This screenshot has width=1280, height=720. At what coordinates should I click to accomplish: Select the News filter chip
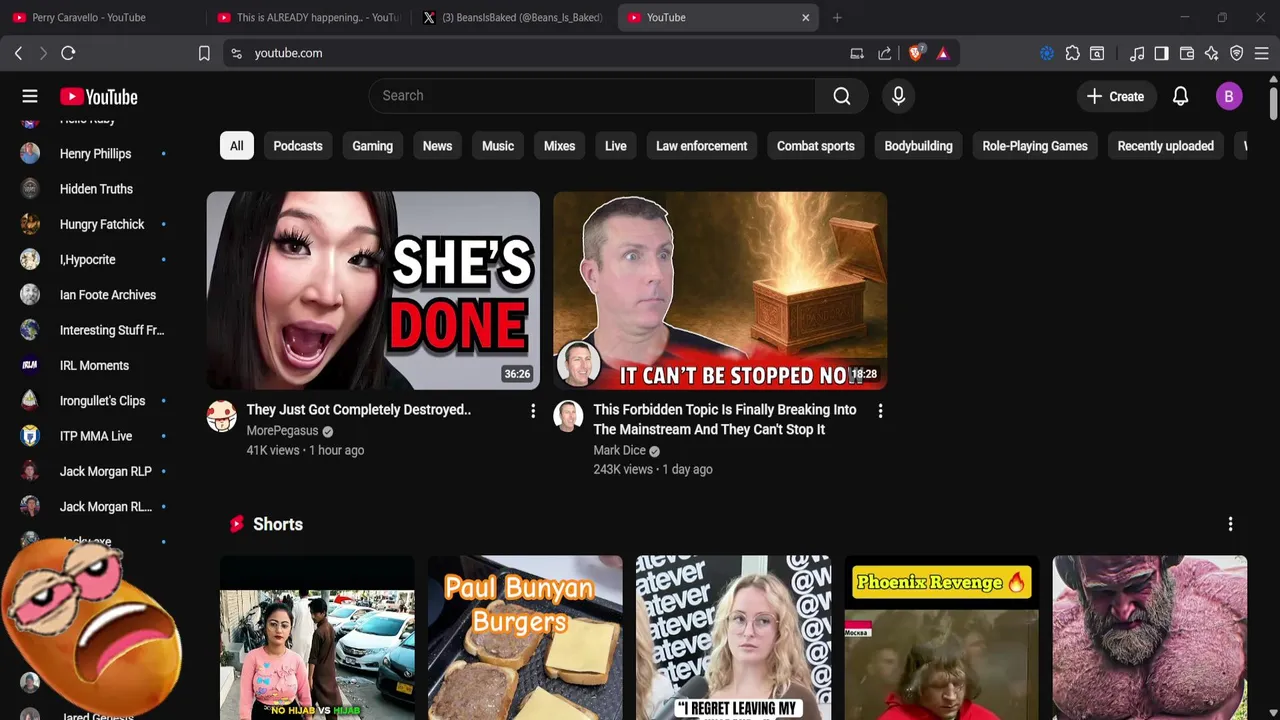coord(437,146)
